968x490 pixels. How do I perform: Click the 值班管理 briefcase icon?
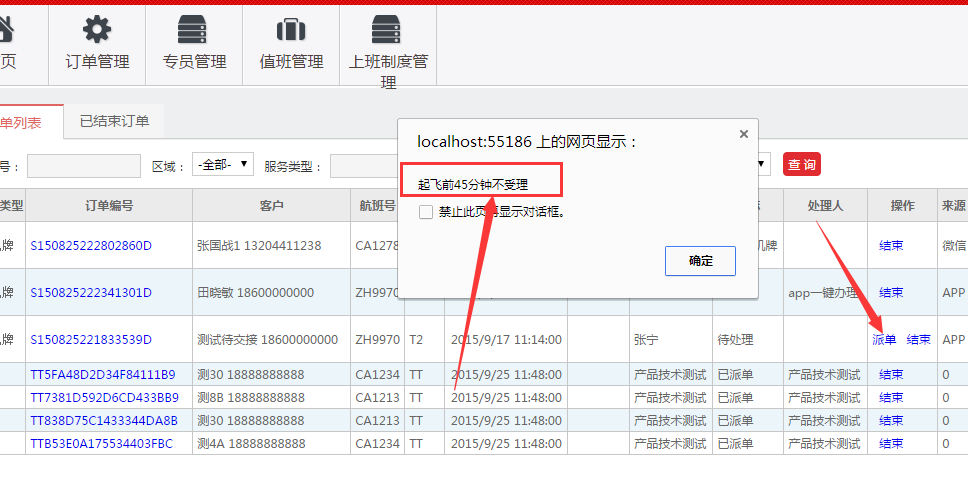pos(291,29)
